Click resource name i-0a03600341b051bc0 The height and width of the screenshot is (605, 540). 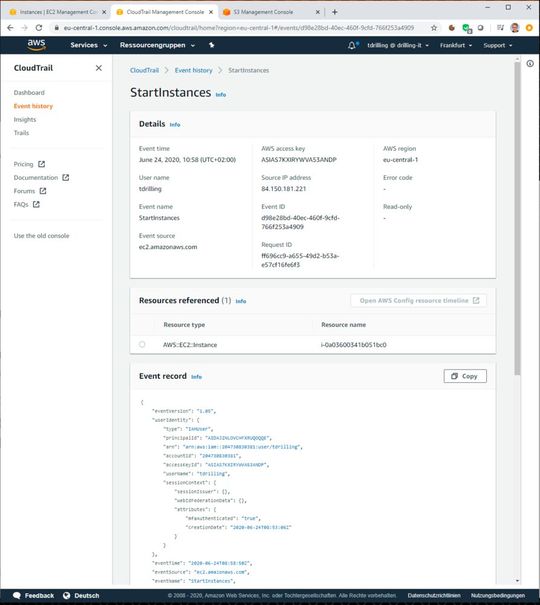[354, 345]
